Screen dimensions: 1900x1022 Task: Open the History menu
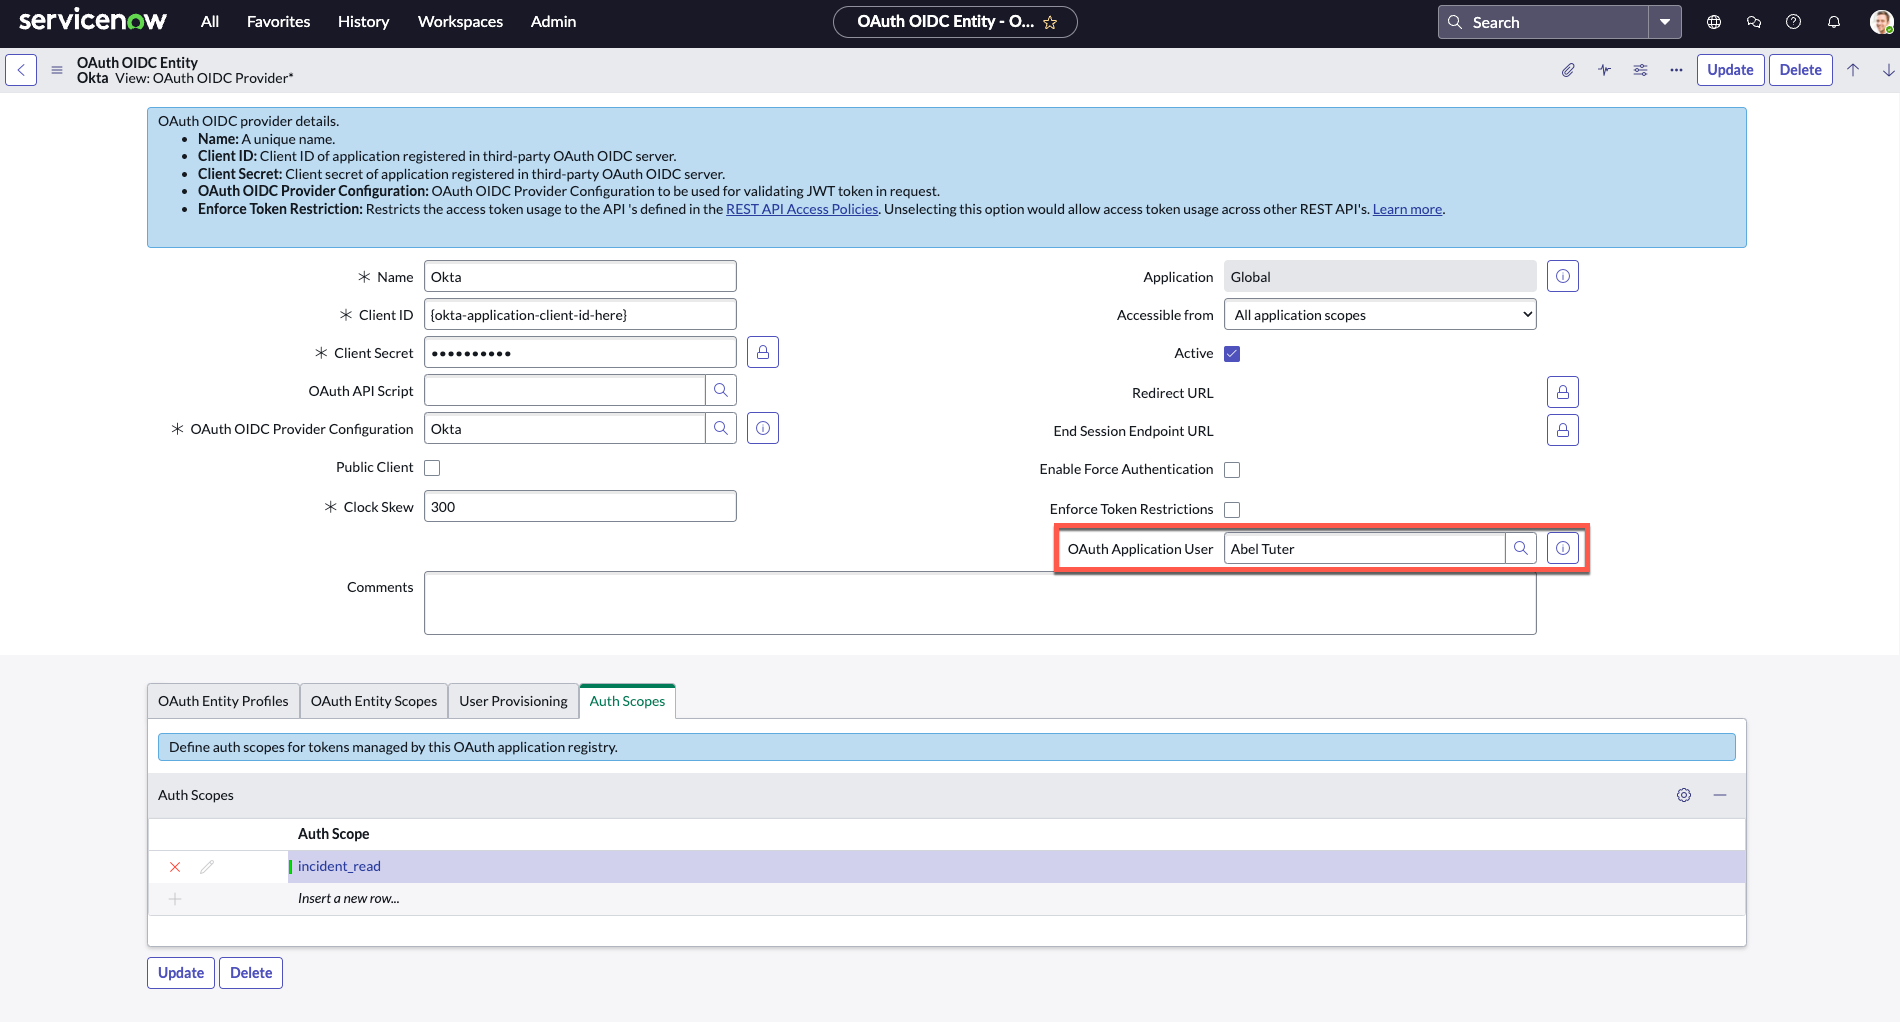click(x=363, y=22)
